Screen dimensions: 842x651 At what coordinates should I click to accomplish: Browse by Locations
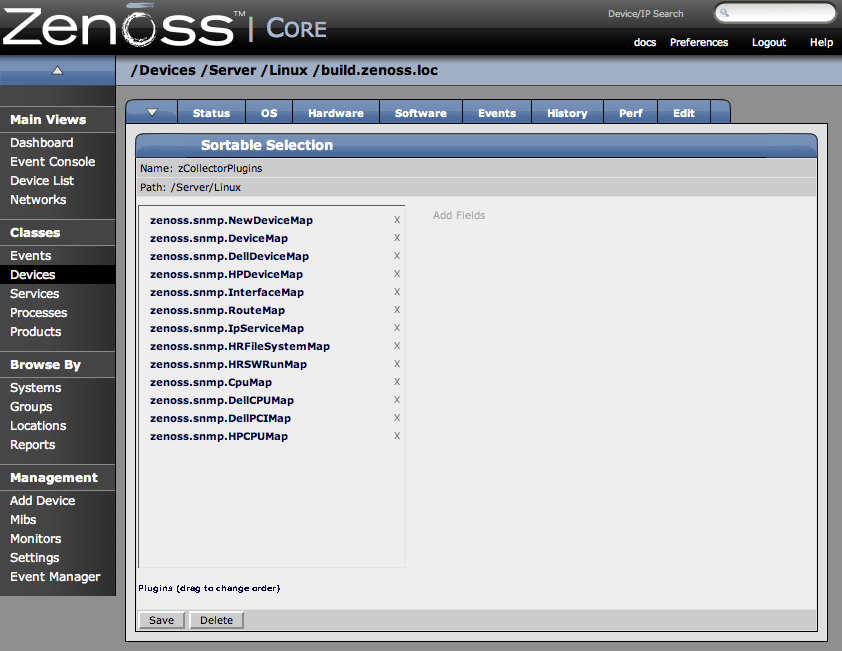[x=38, y=426]
